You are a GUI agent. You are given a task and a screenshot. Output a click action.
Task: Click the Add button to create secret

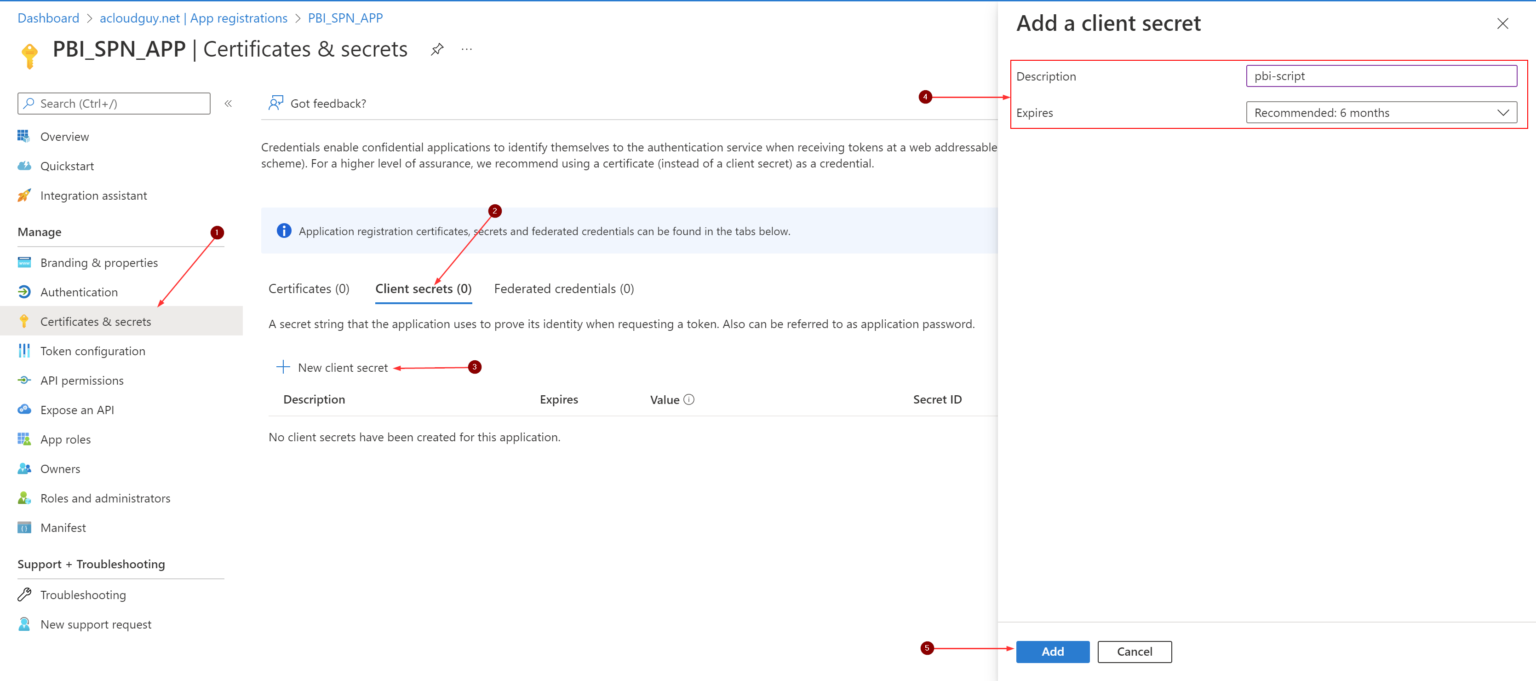coord(1052,651)
